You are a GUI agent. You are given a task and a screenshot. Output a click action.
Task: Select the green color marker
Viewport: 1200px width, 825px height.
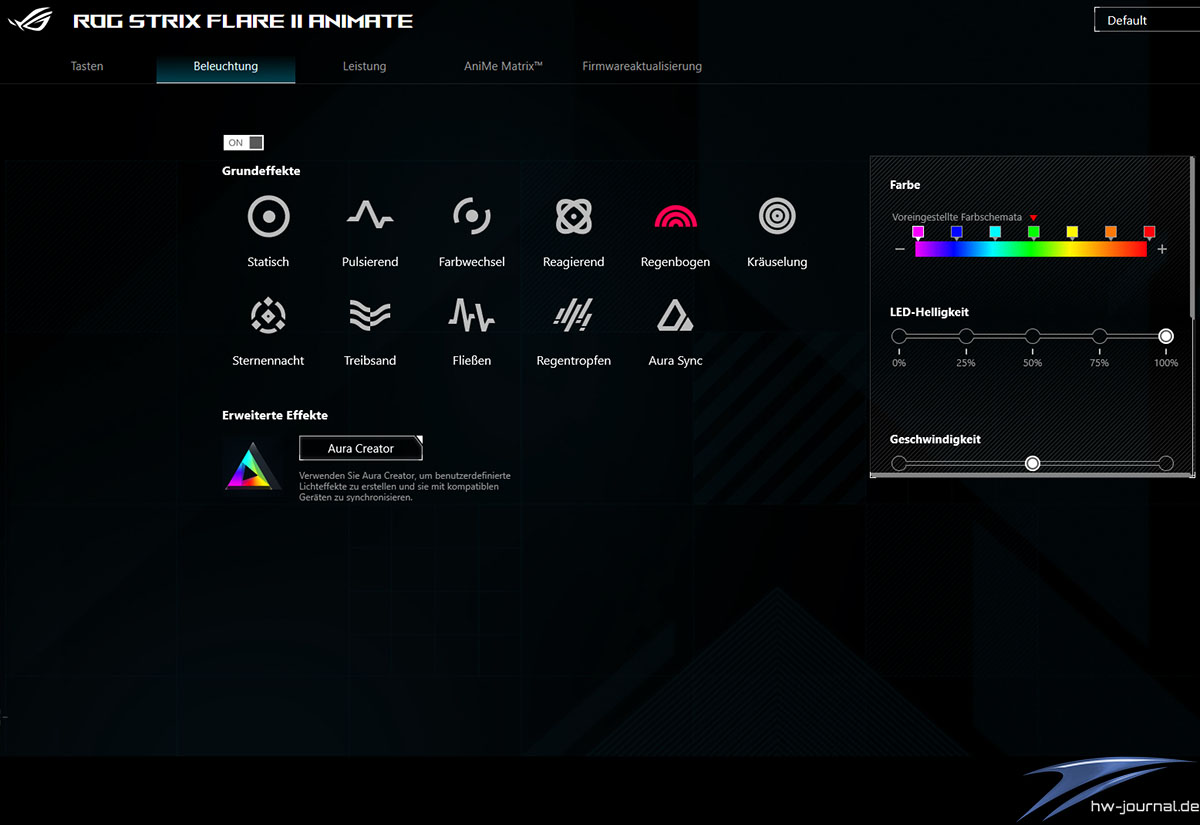[1034, 233]
